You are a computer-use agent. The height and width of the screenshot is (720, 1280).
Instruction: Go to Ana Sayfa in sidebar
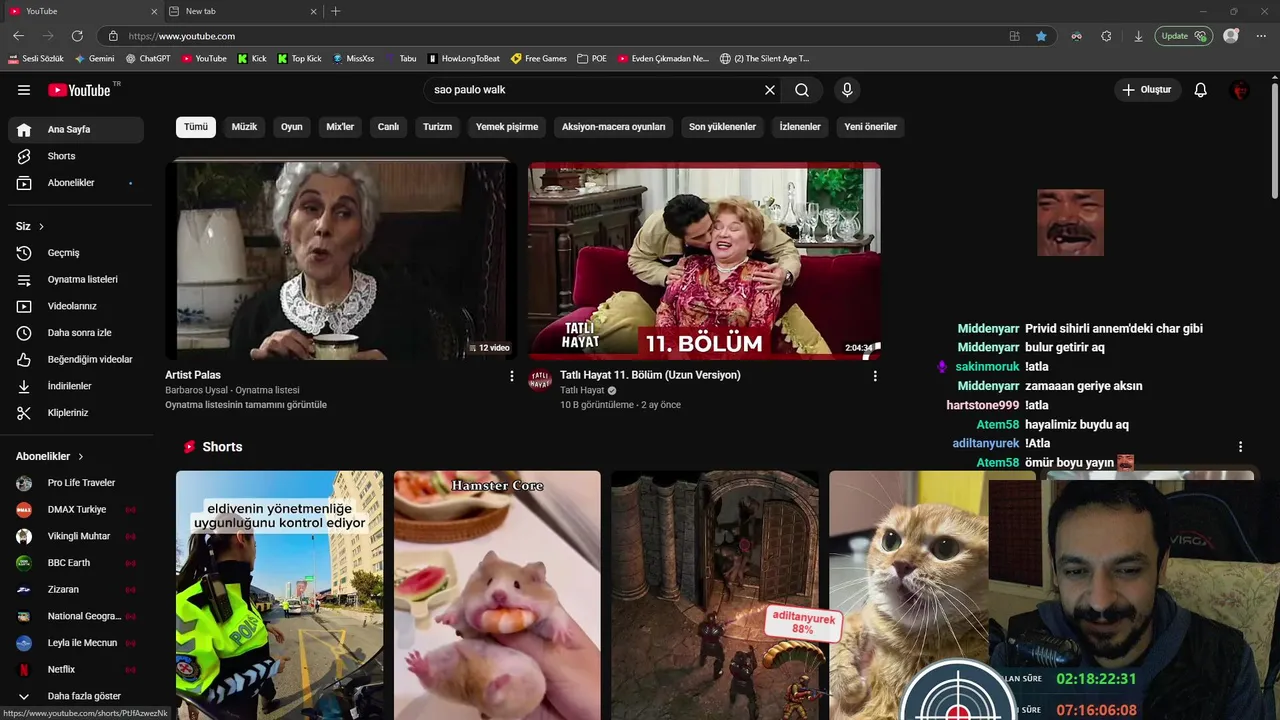coord(76,129)
